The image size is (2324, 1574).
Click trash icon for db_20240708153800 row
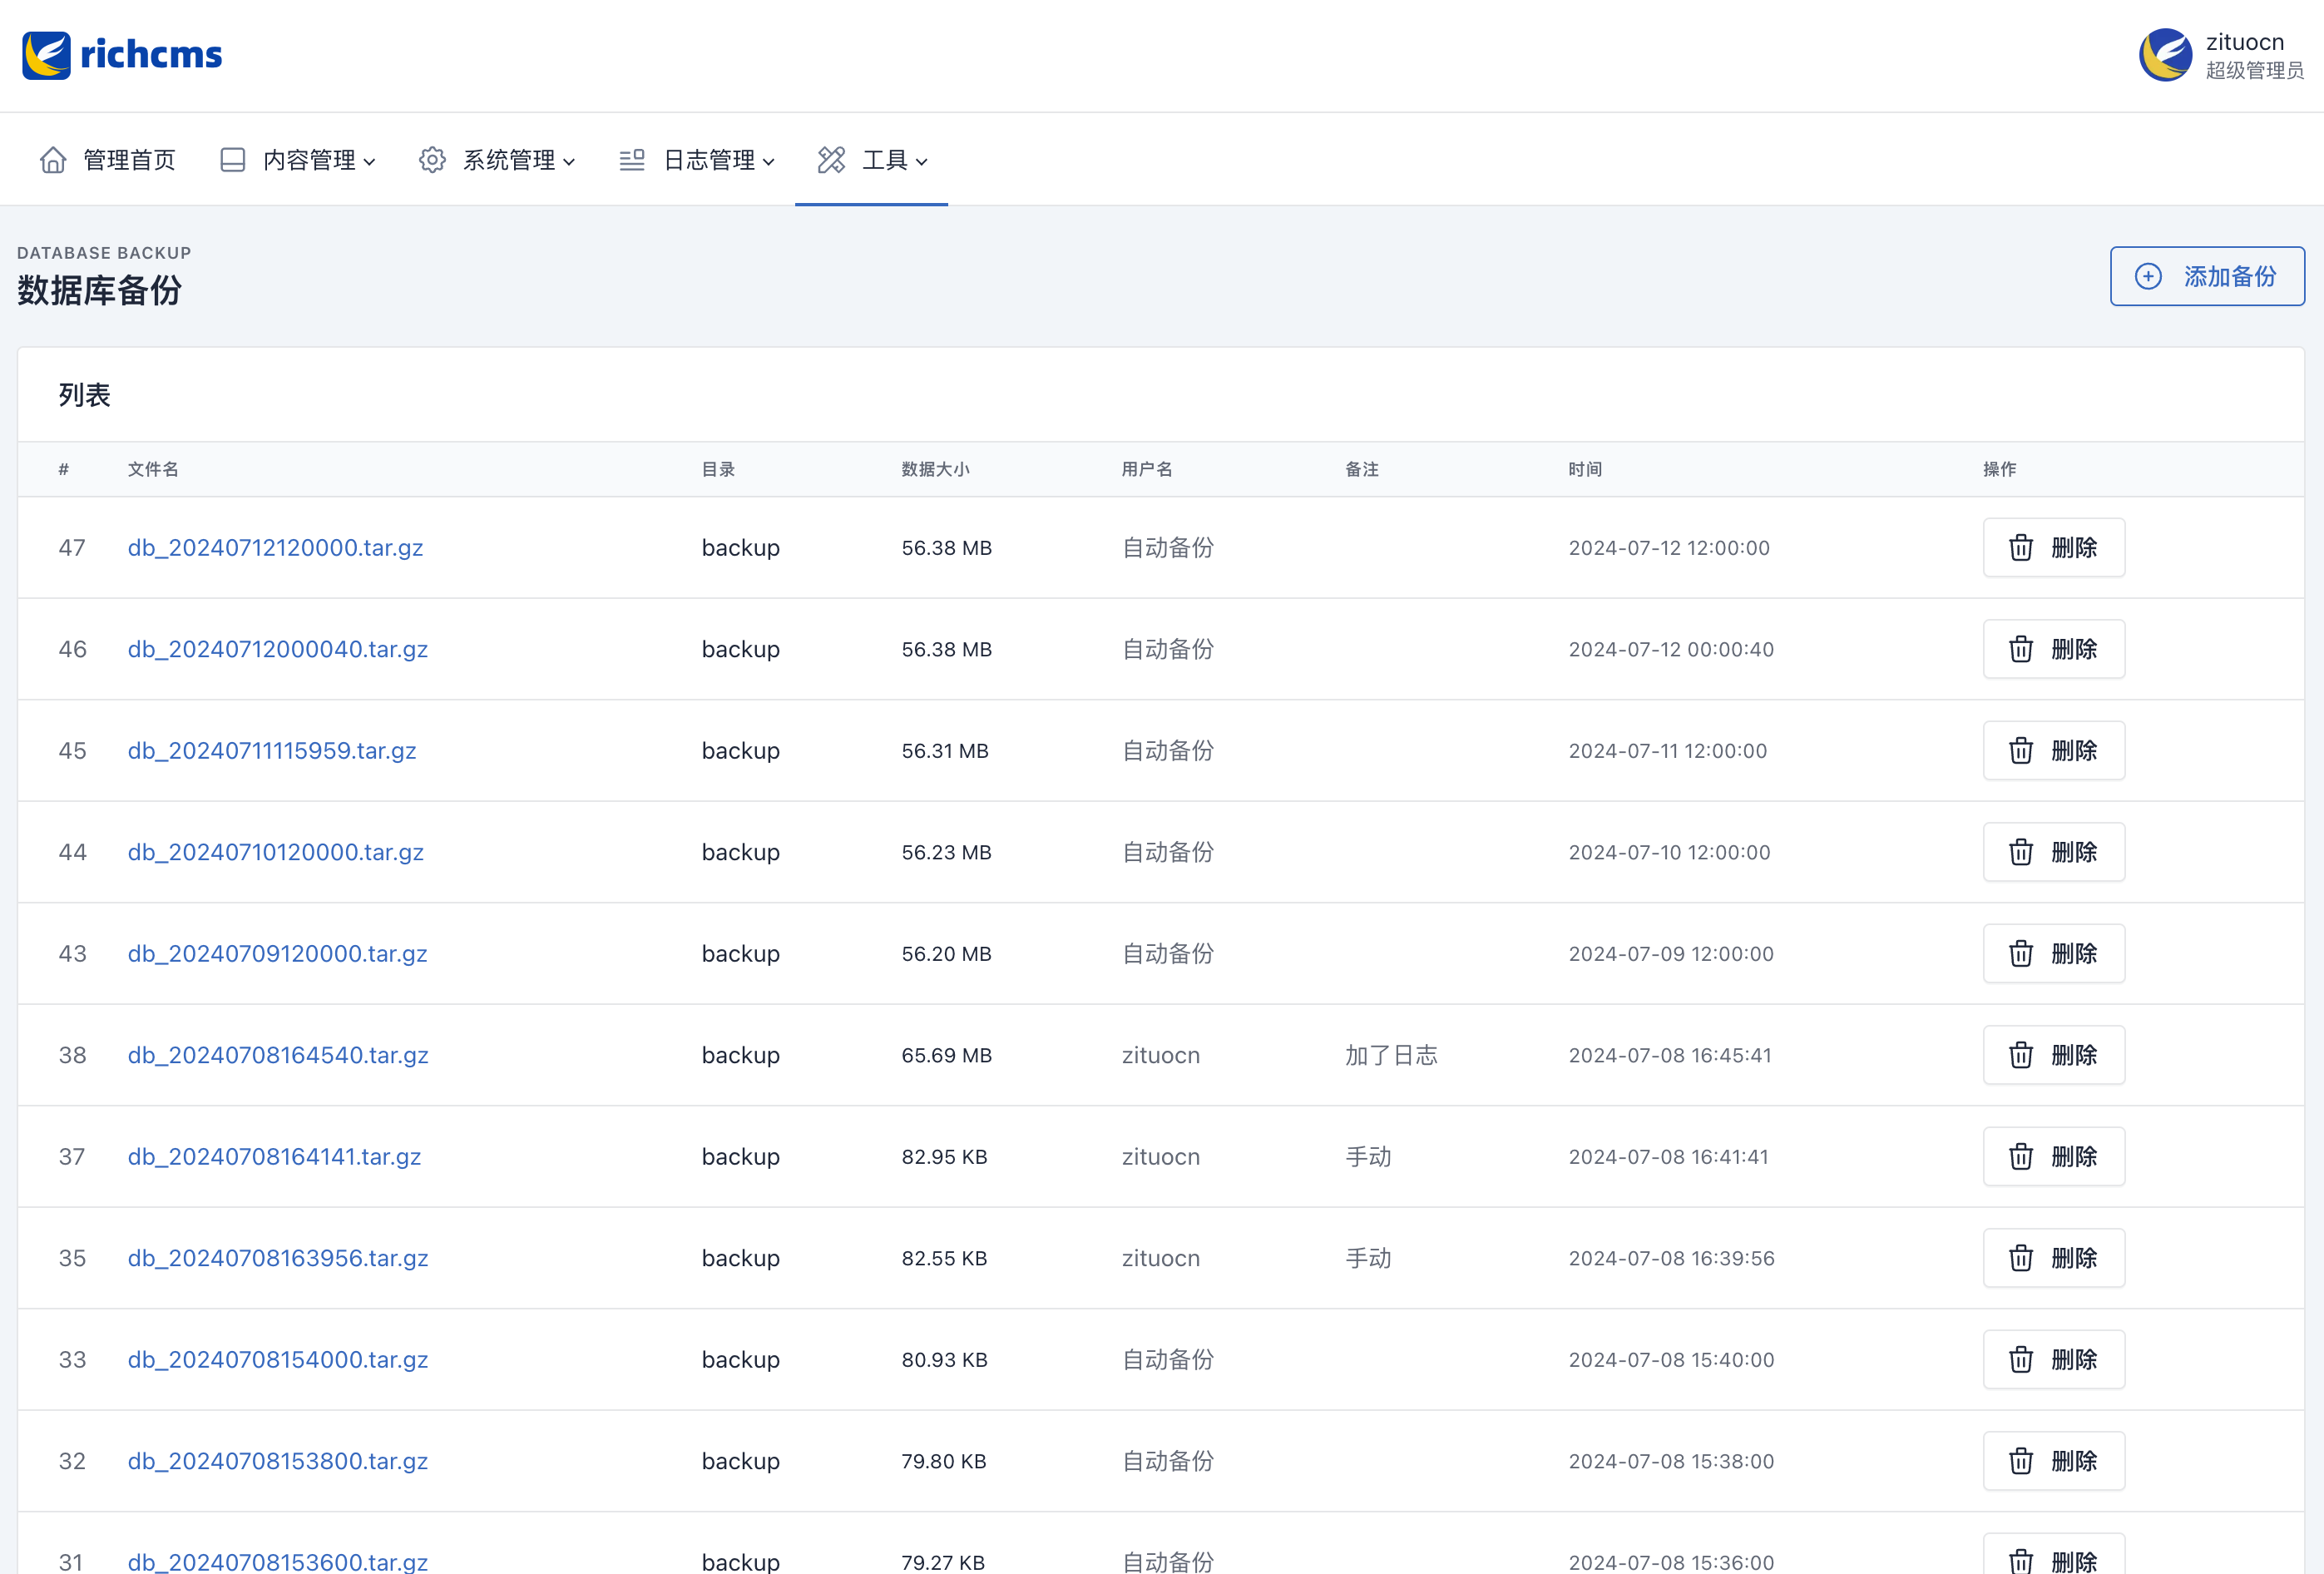click(2021, 1461)
